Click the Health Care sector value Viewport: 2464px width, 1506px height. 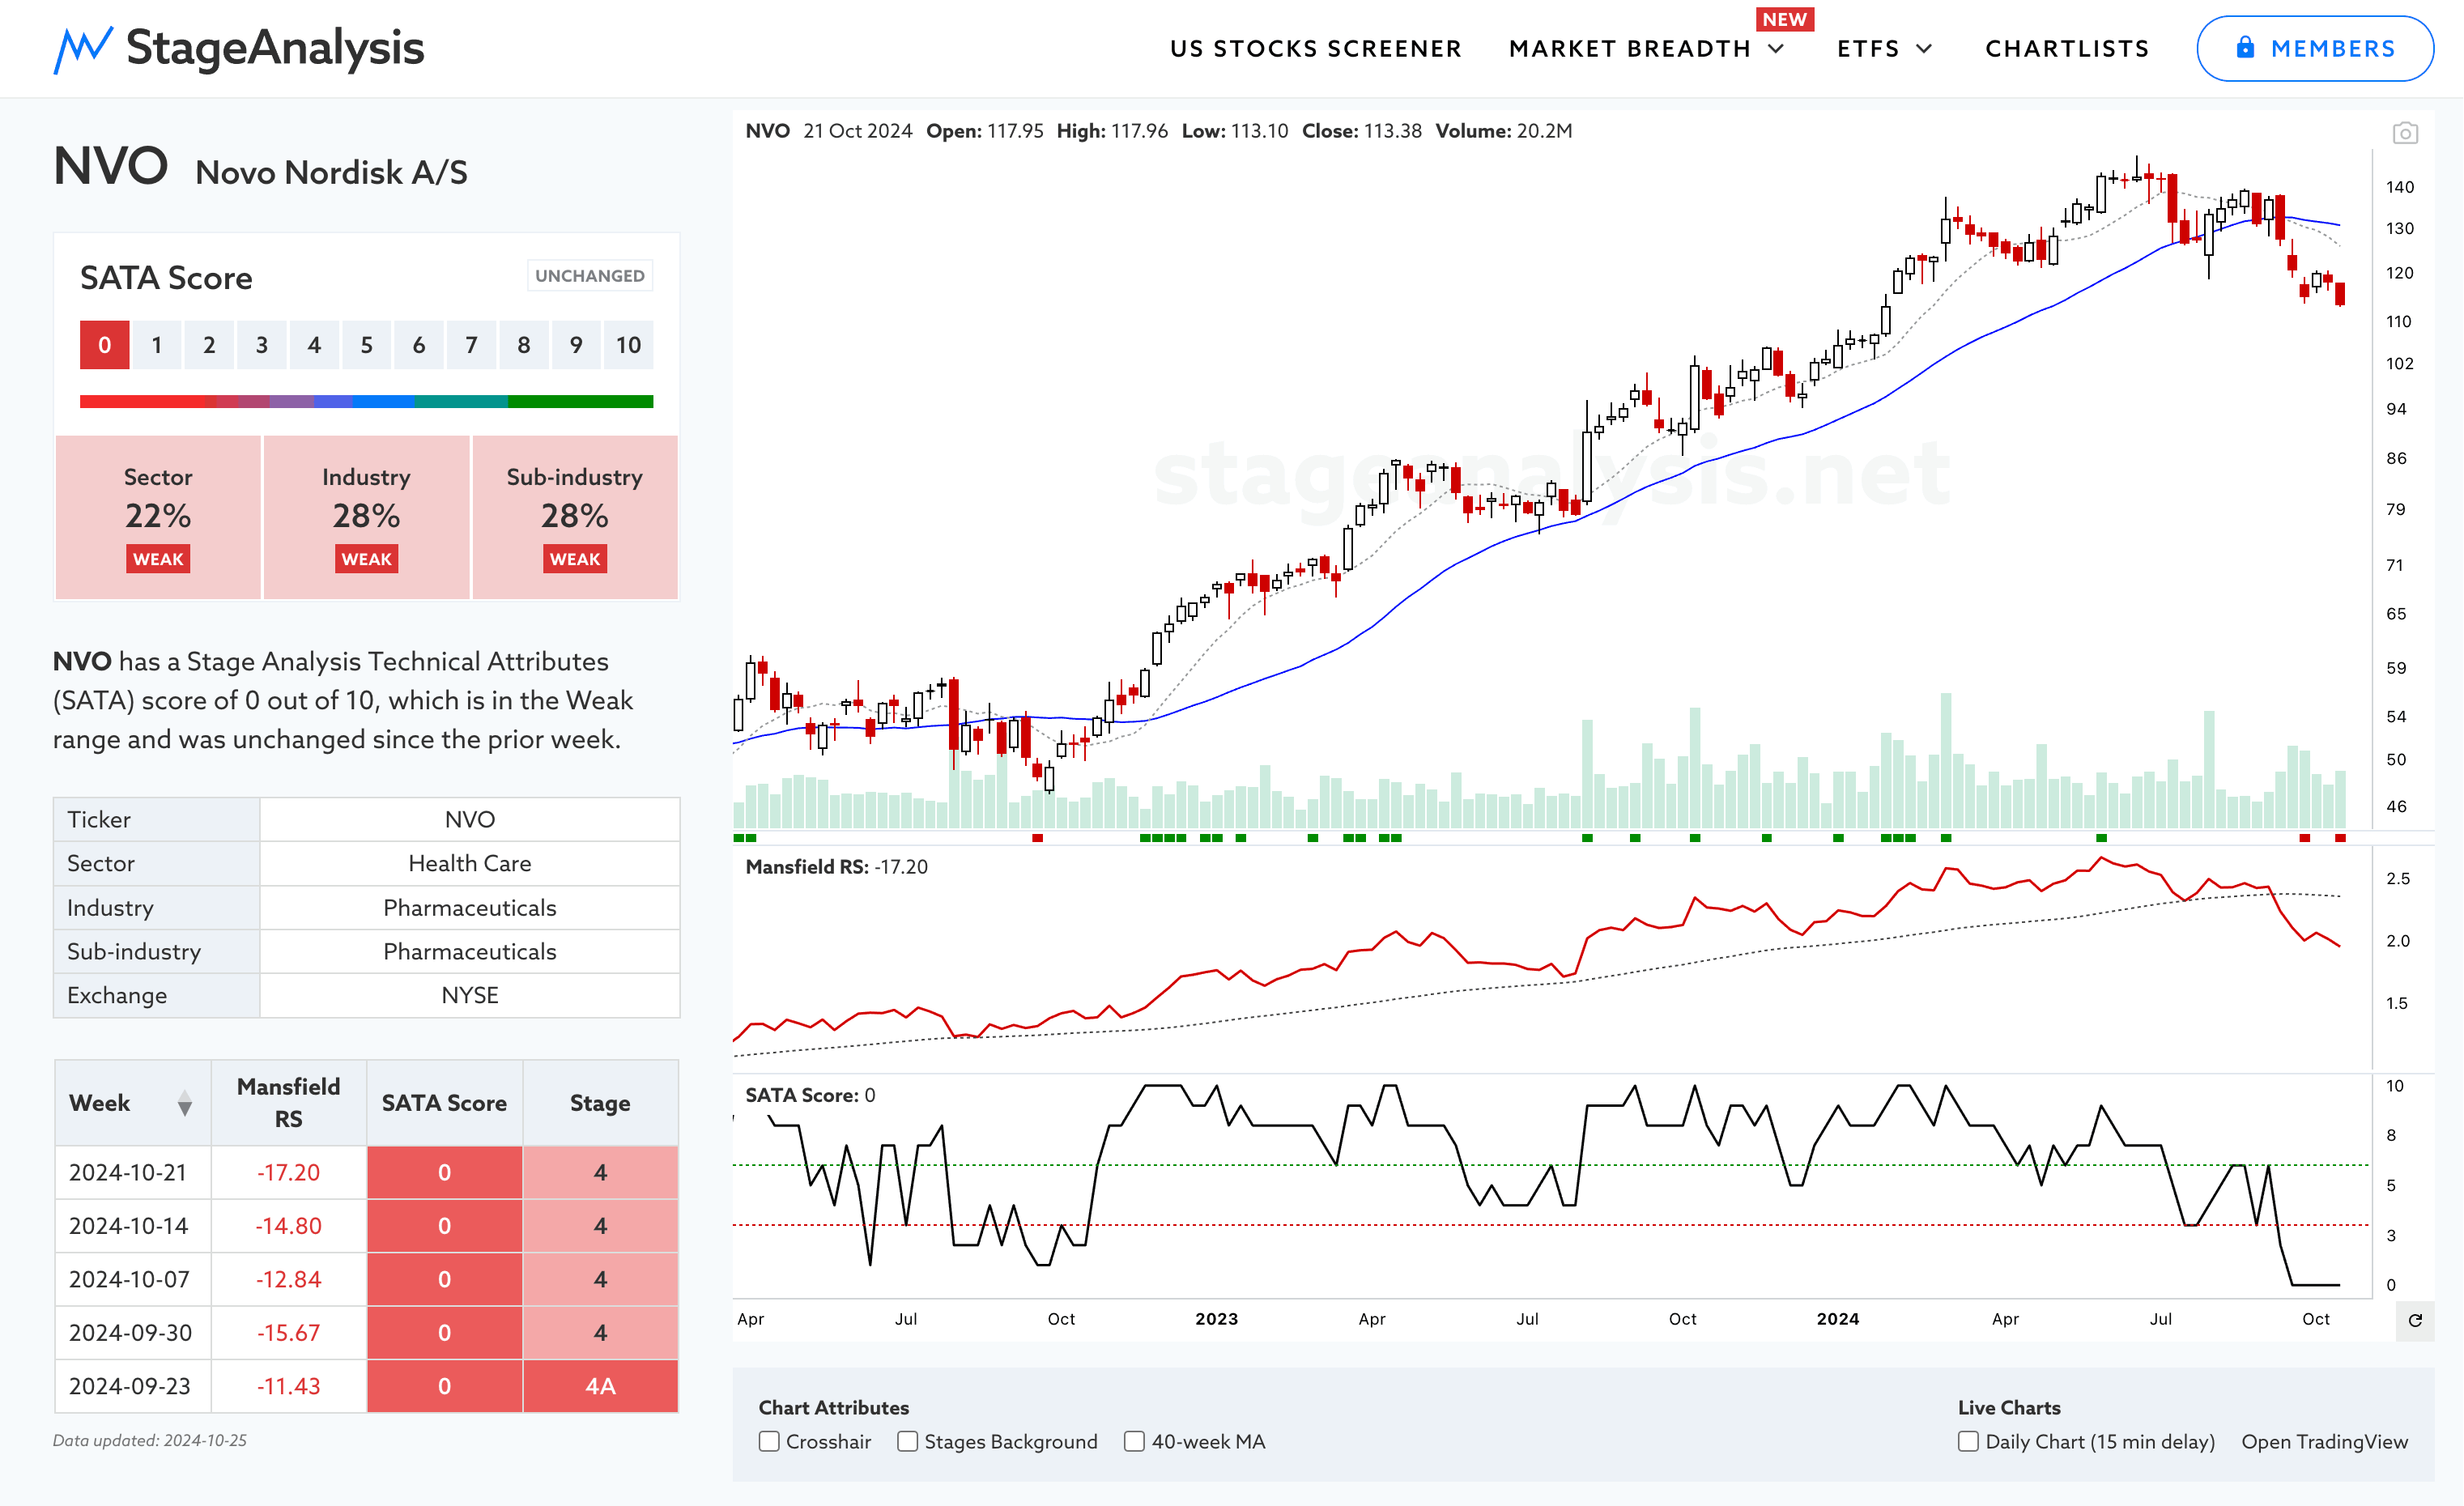click(x=469, y=863)
